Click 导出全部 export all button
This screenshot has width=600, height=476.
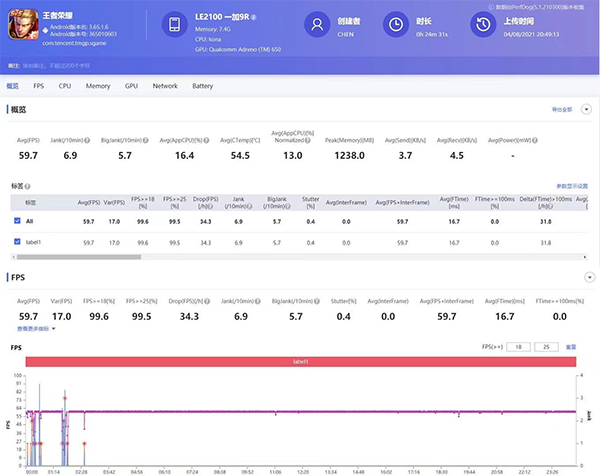tap(561, 108)
